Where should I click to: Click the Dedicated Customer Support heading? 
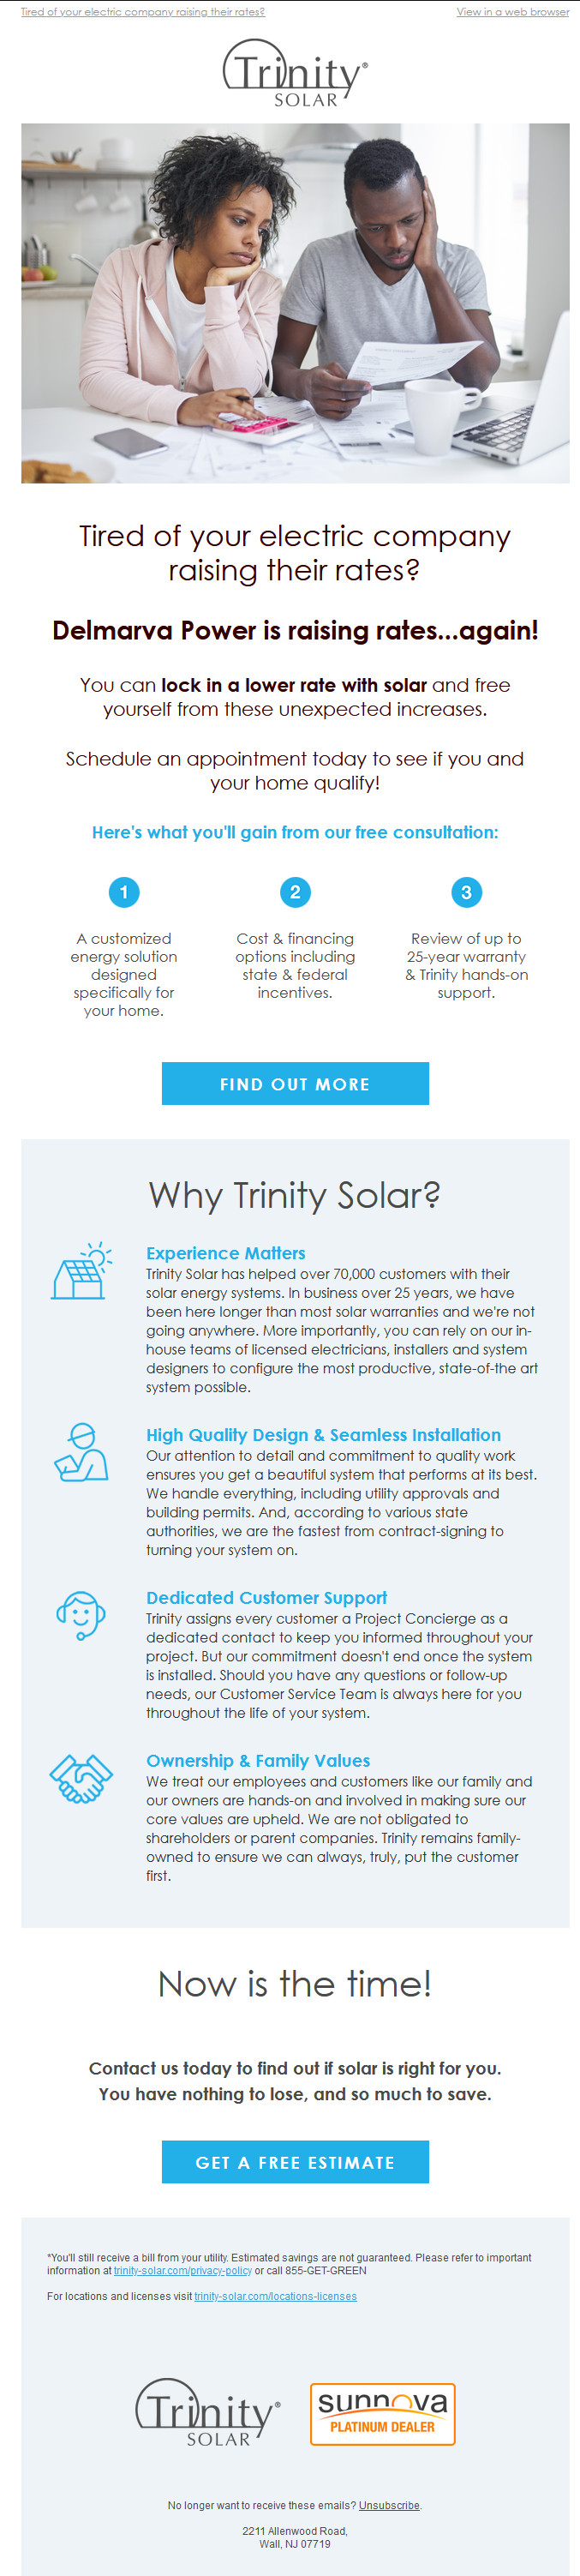(266, 1598)
